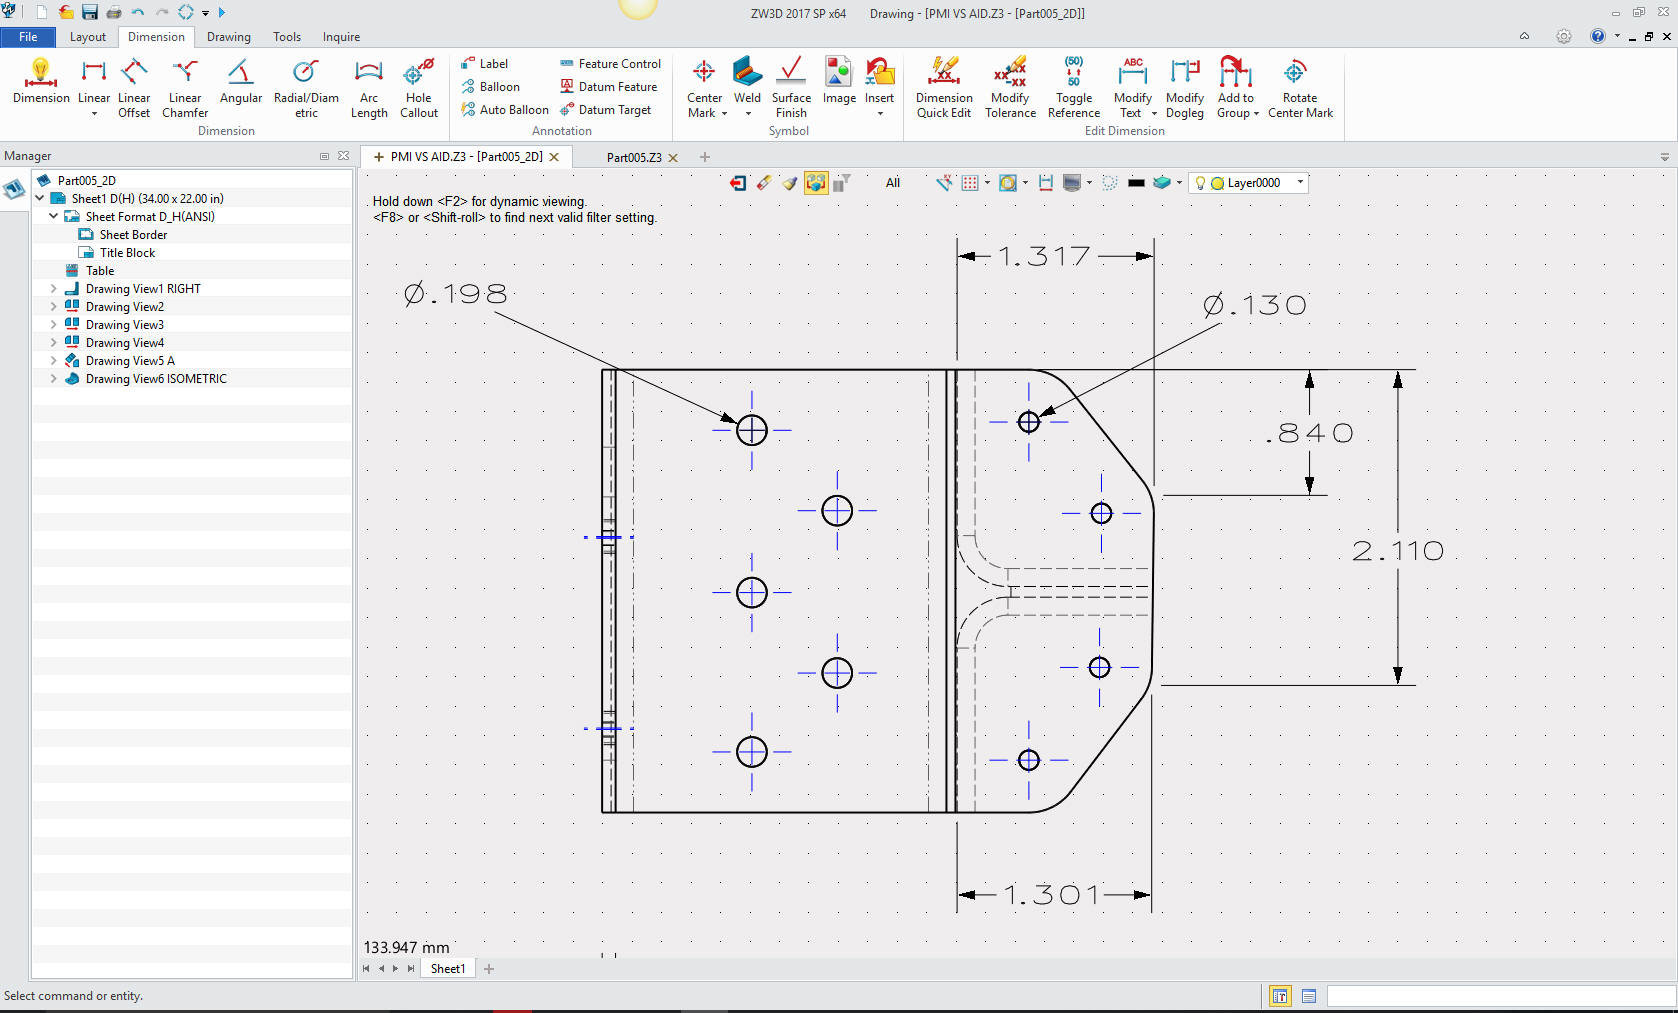Expand Drawing View1 RIGHT tree node
Image resolution: width=1678 pixels, height=1013 pixels.
point(54,289)
